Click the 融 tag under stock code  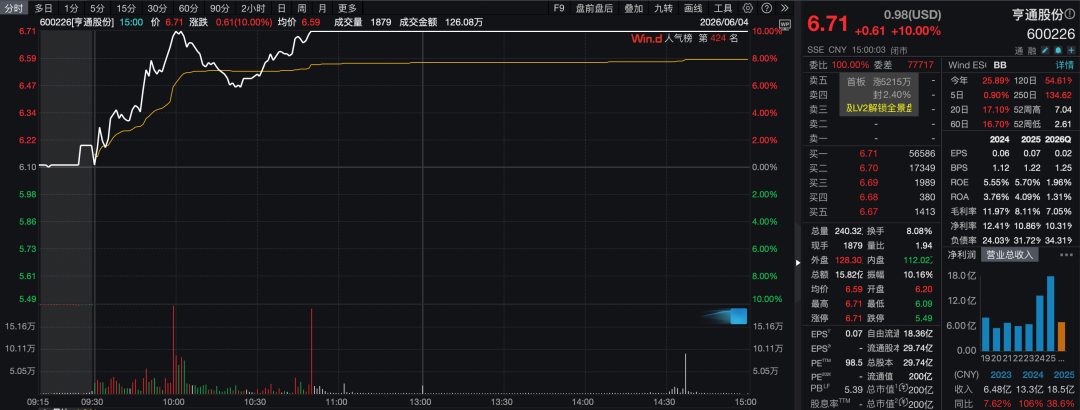coord(1031,50)
